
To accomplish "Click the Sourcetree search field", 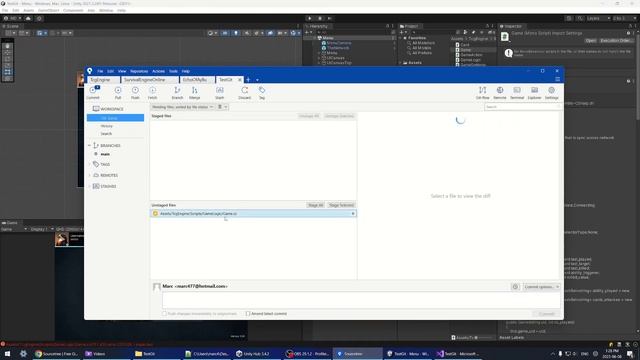I will 522,107.
